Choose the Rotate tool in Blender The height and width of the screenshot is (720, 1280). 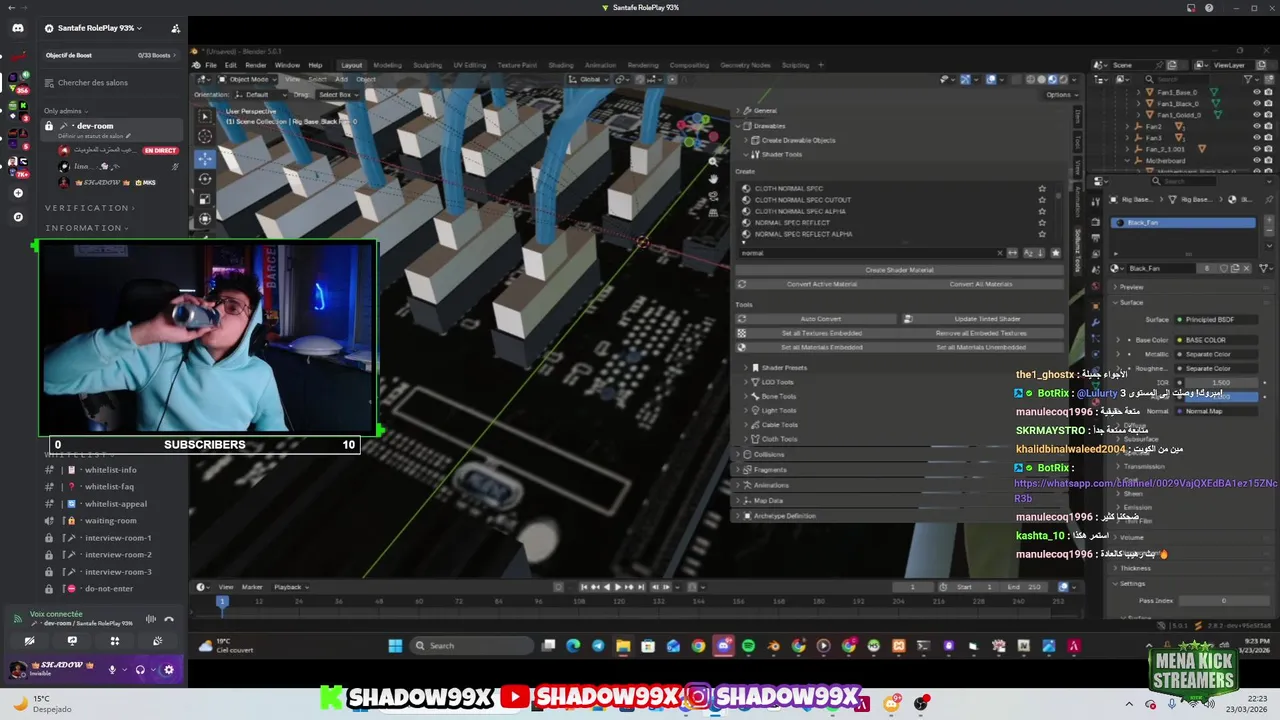point(204,178)
